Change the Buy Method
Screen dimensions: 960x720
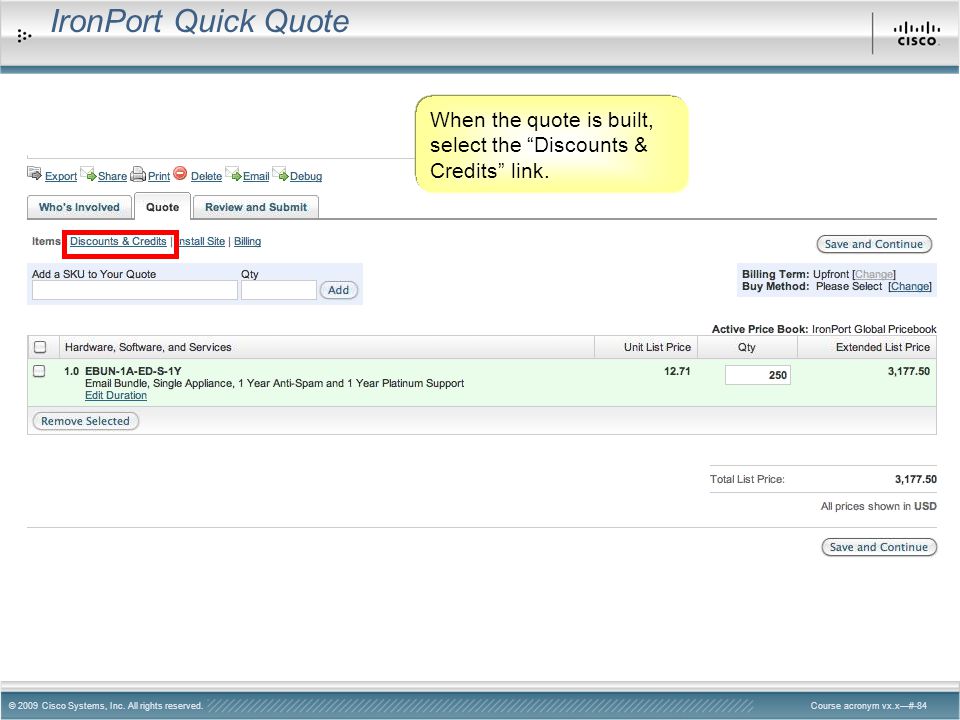tap(910, 286)
